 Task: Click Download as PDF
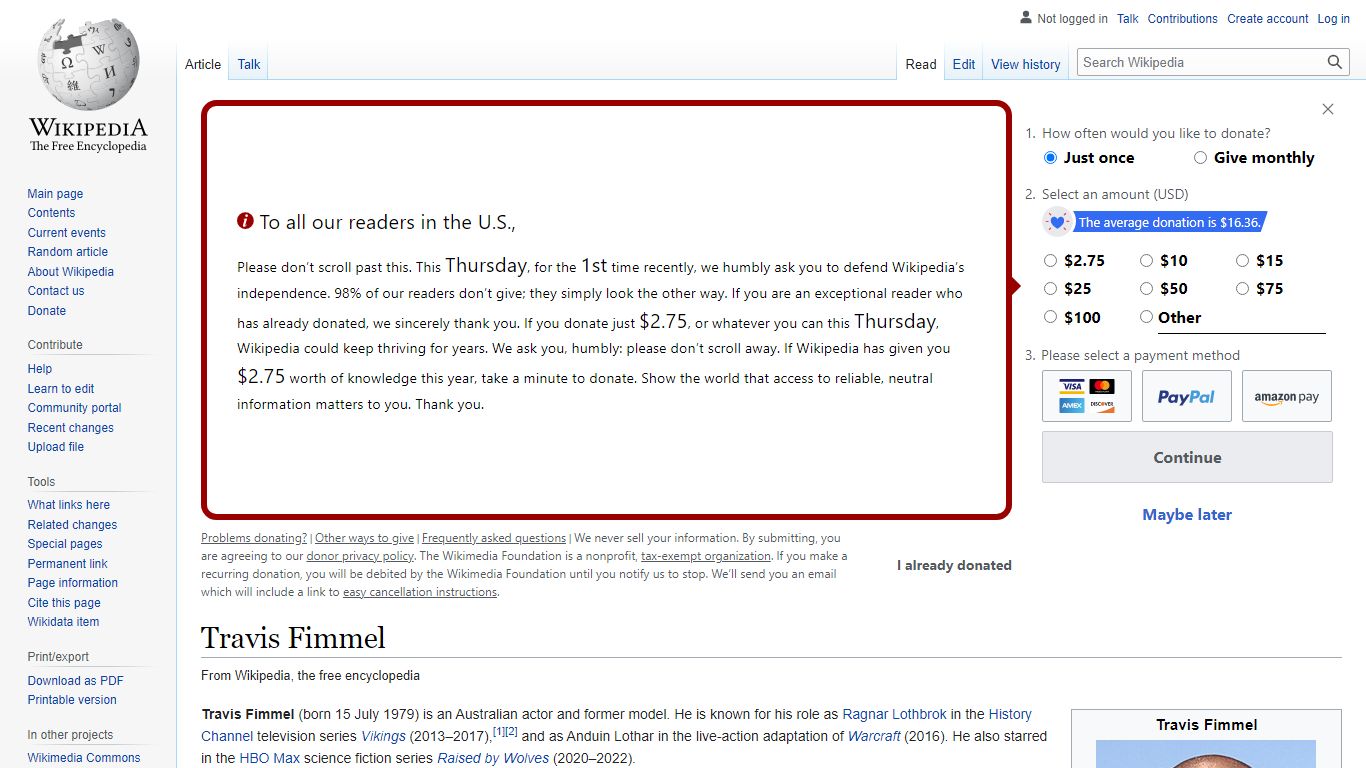[x=76, y=681]
